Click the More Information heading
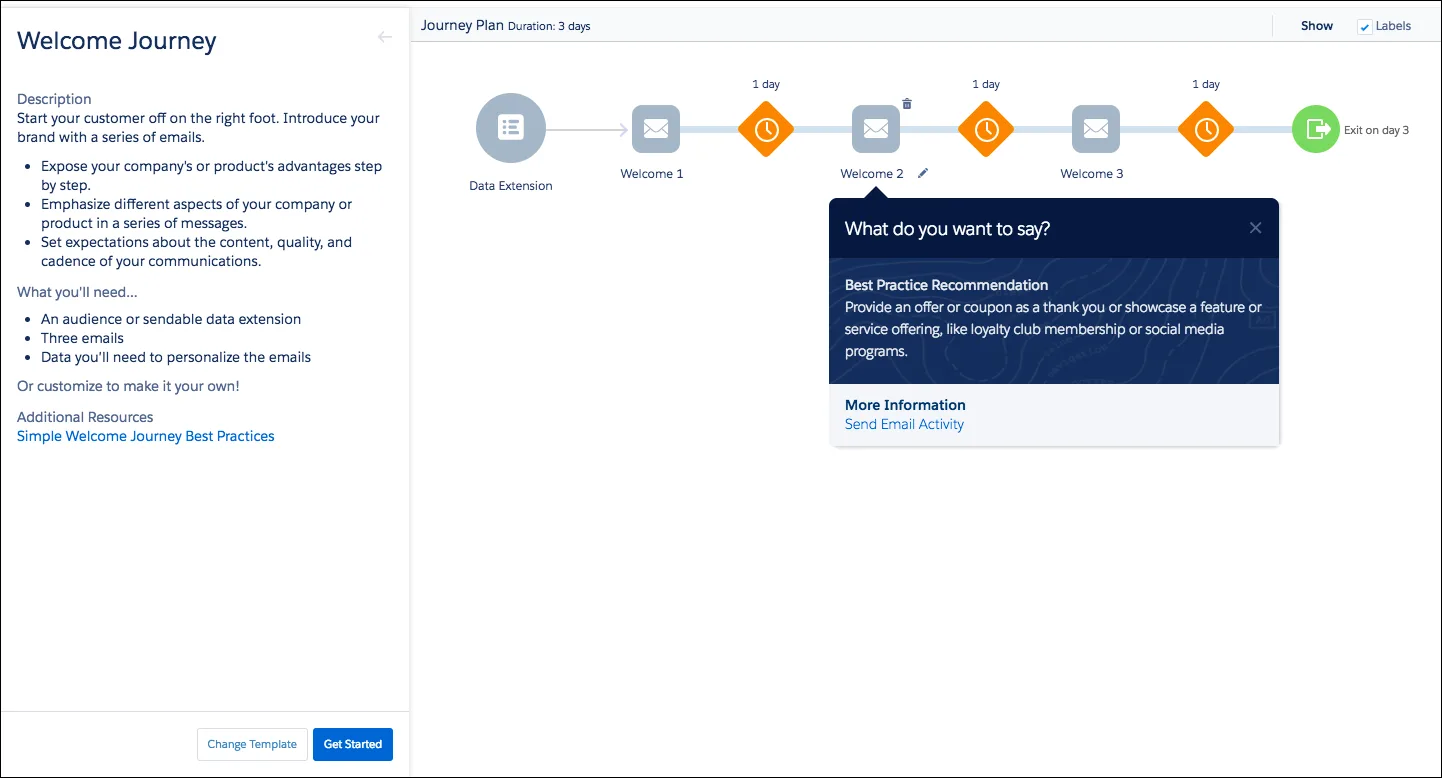 click(905, 405)
